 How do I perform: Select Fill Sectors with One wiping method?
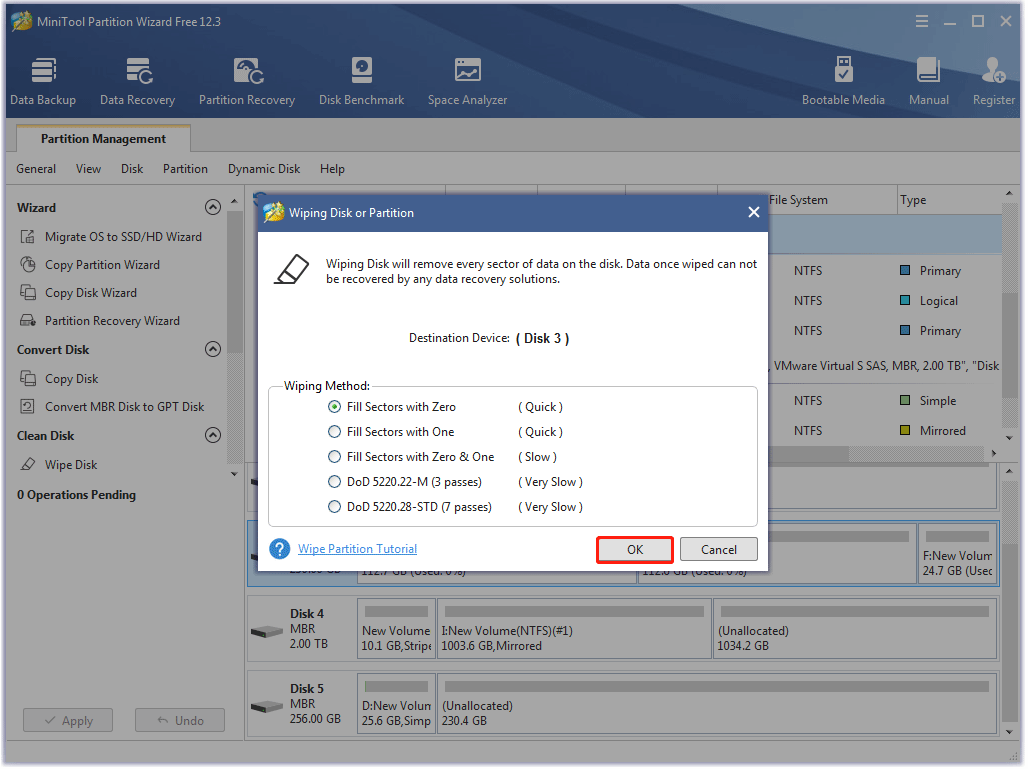coord(335,431)
